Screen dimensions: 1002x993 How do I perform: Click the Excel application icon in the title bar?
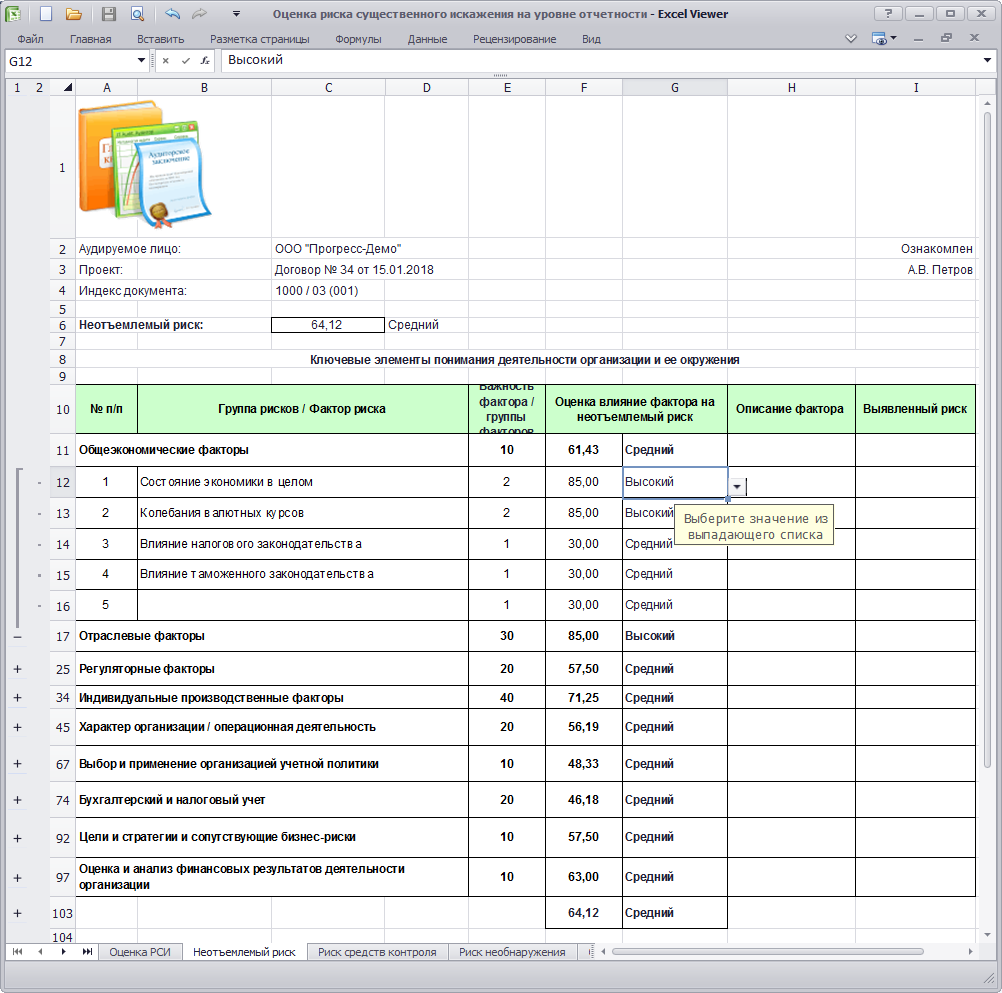click(x=13, y=13)
